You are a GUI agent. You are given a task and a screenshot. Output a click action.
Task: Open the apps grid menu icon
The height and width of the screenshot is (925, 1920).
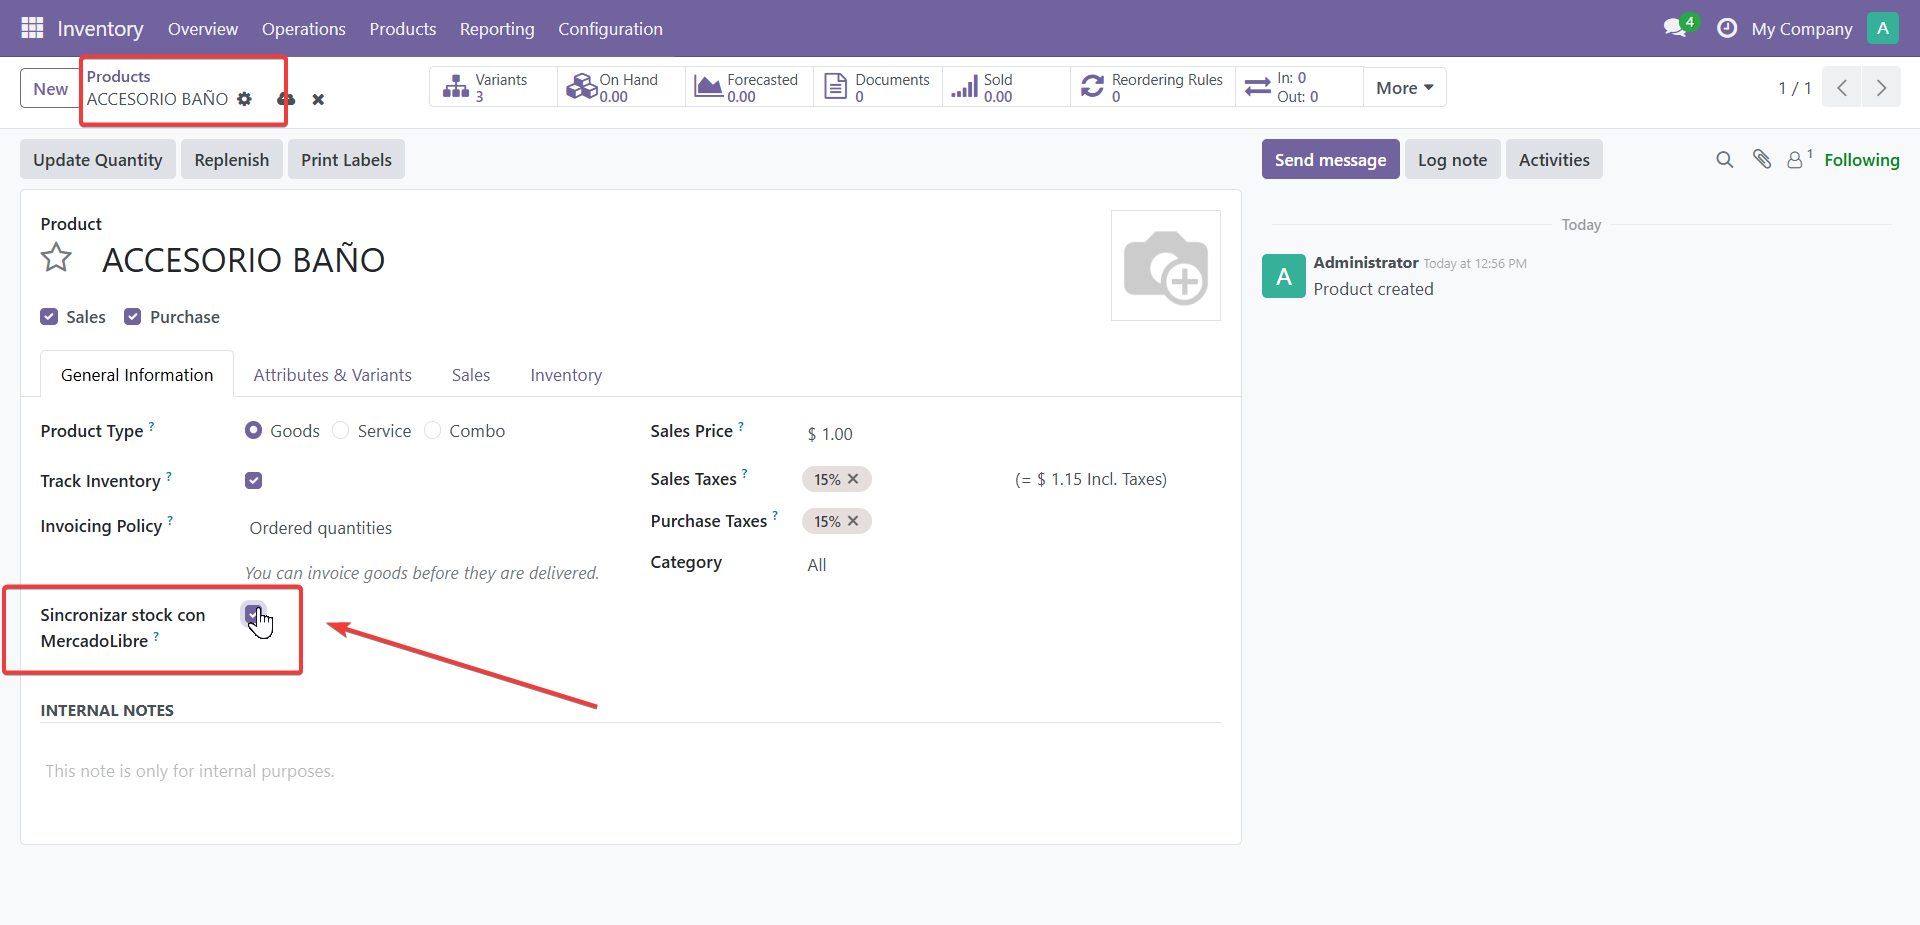[x=32, y=28]
